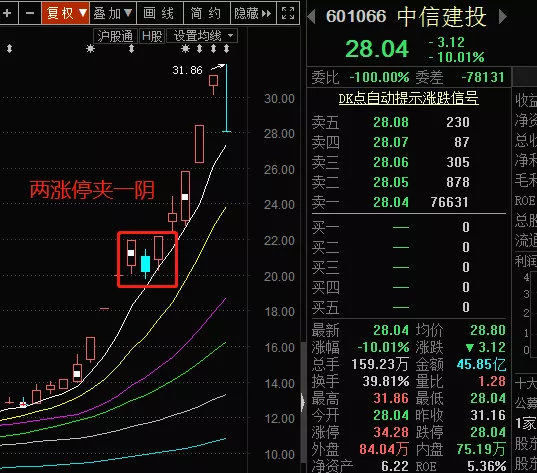Click 委差 value -78131
The height and width of the screenshot is (473, 537).
click(x=483, y=77)
